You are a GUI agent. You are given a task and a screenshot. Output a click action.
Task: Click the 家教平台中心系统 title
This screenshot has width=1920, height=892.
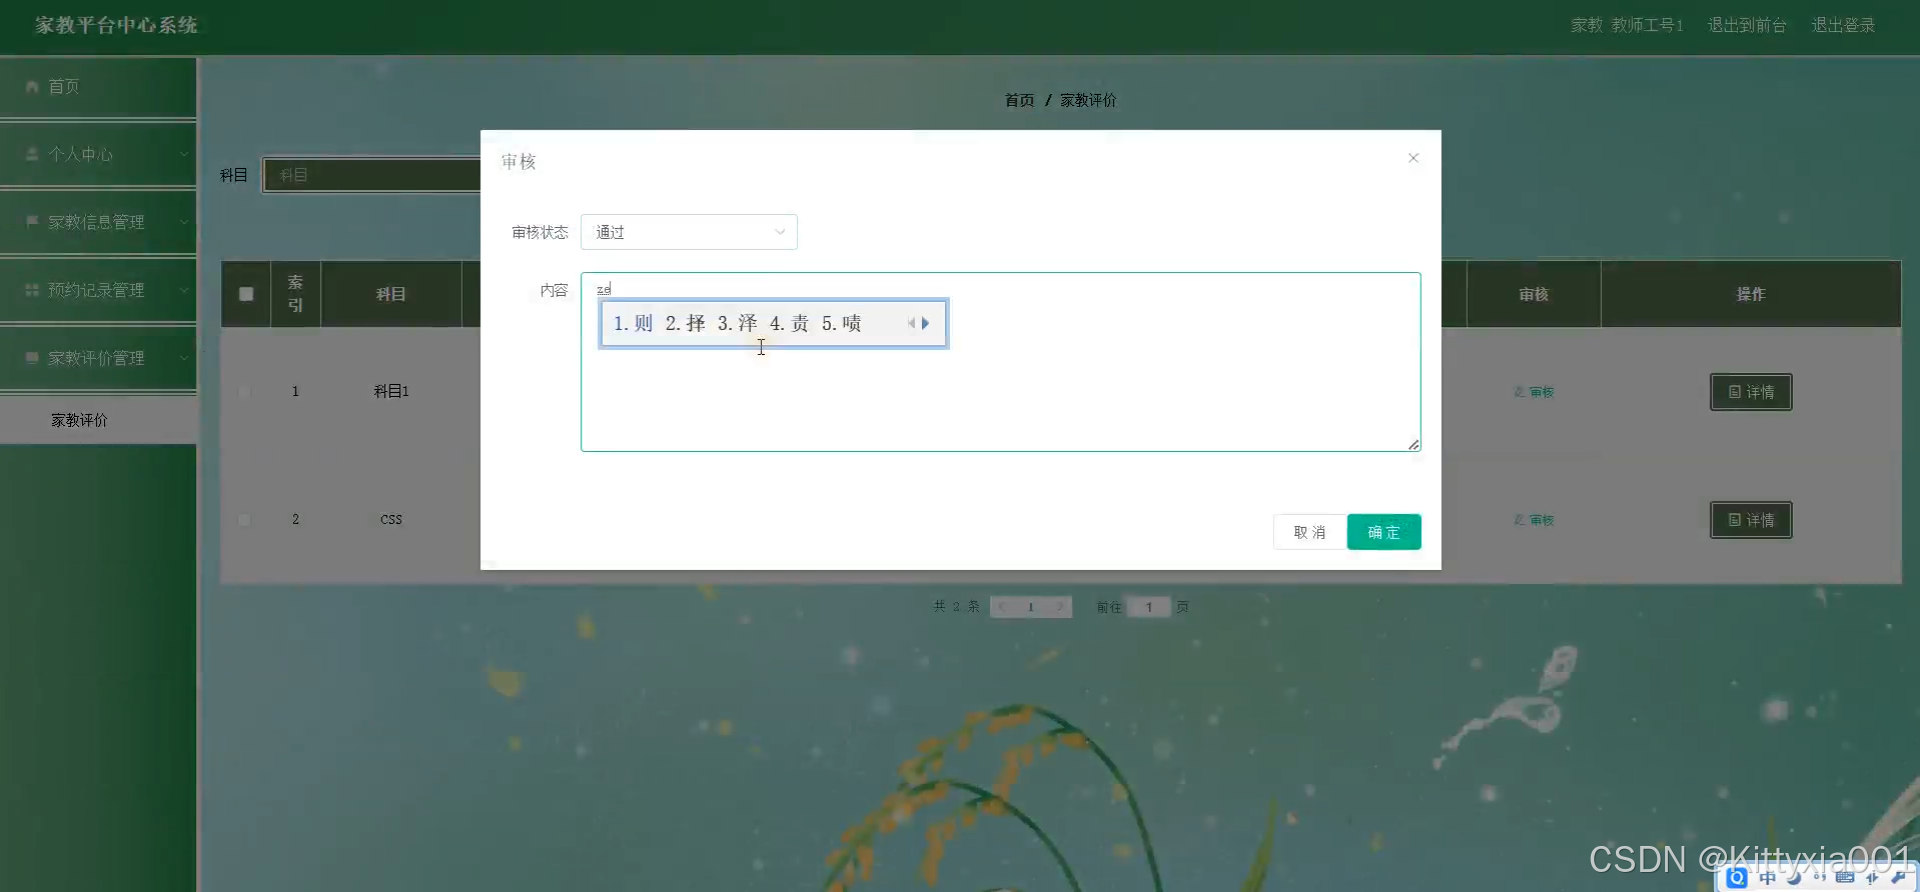(116, 25)
